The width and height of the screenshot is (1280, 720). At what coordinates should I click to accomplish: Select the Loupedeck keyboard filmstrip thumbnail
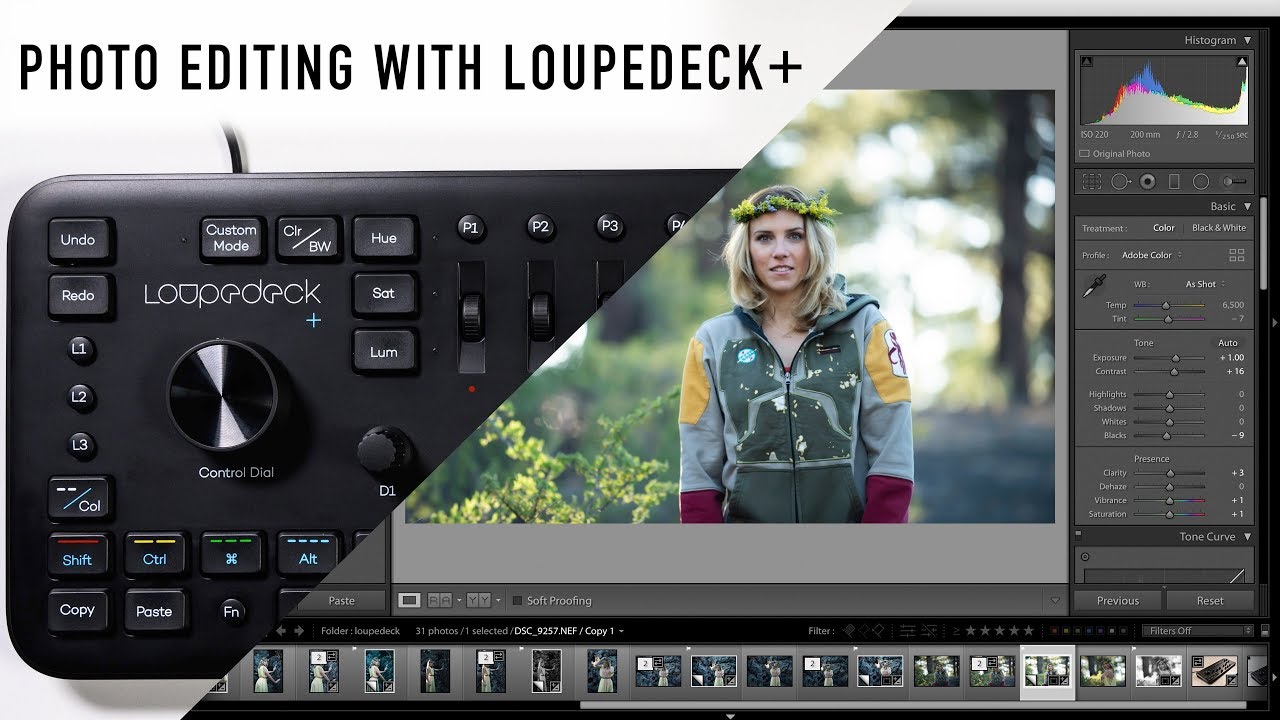coord(1213,670)
